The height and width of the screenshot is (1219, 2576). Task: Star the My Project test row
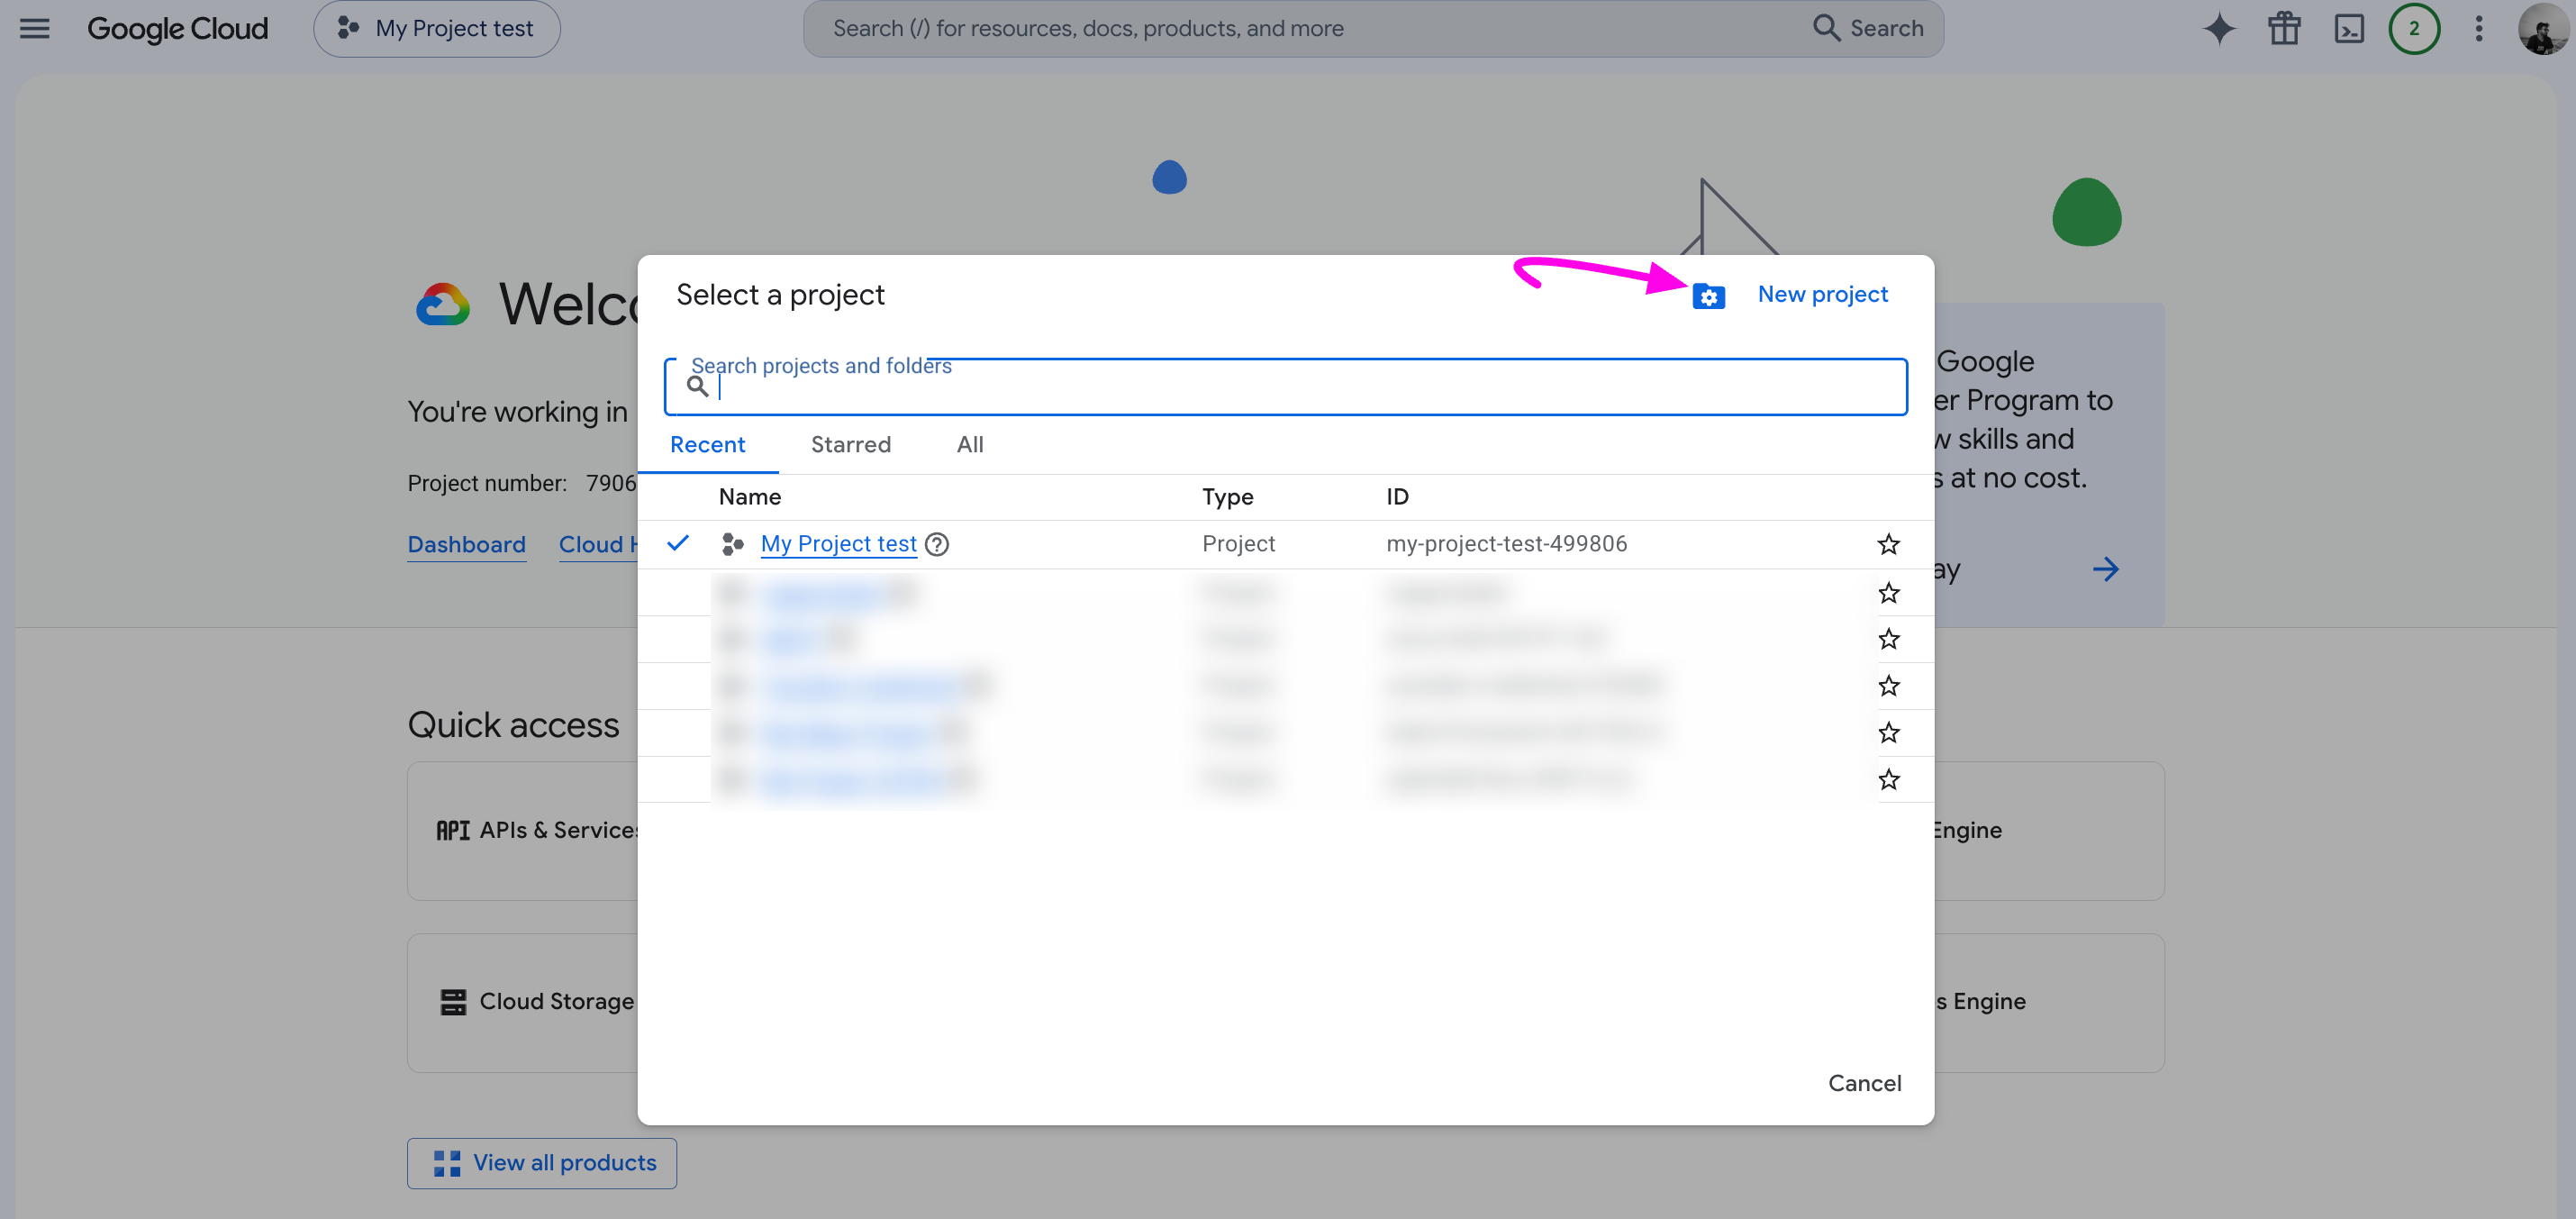click(x=1887, y=544)
